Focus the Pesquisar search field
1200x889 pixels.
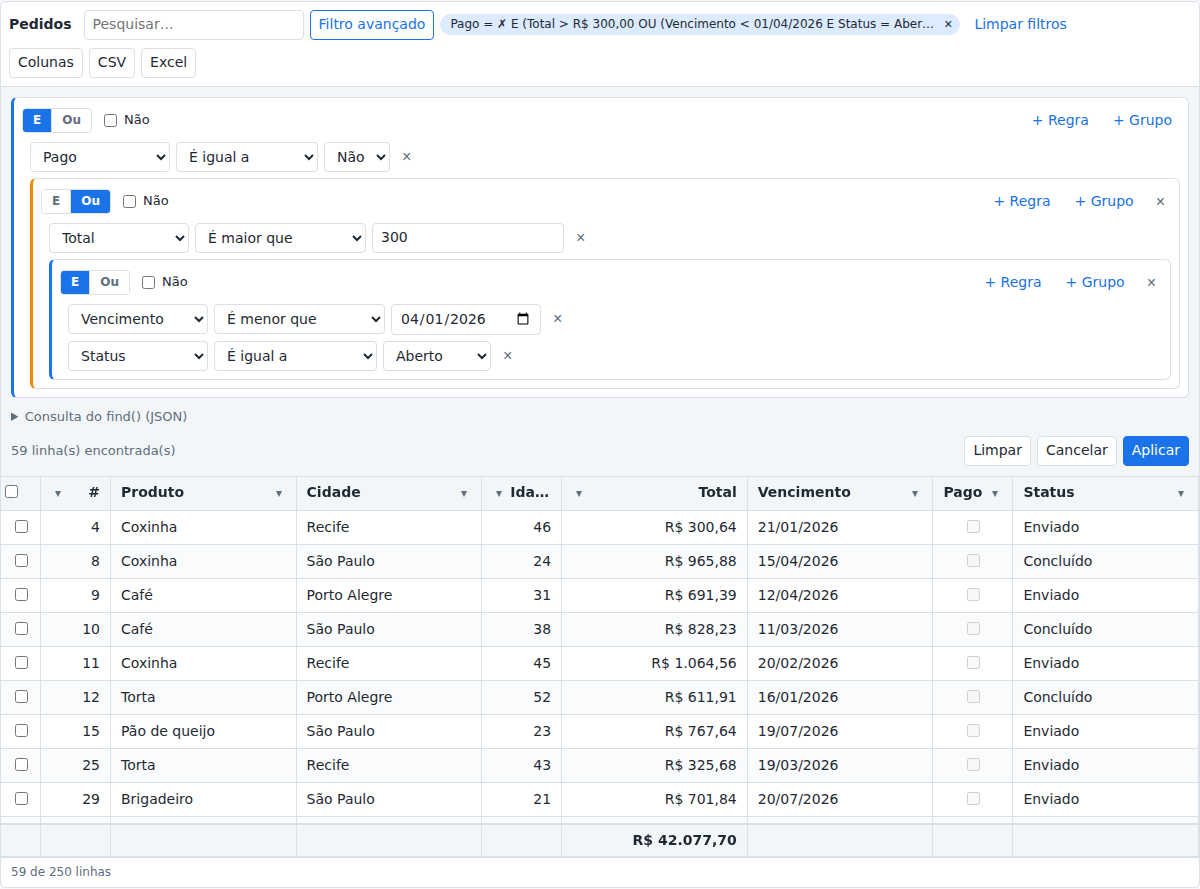[194, 24]
